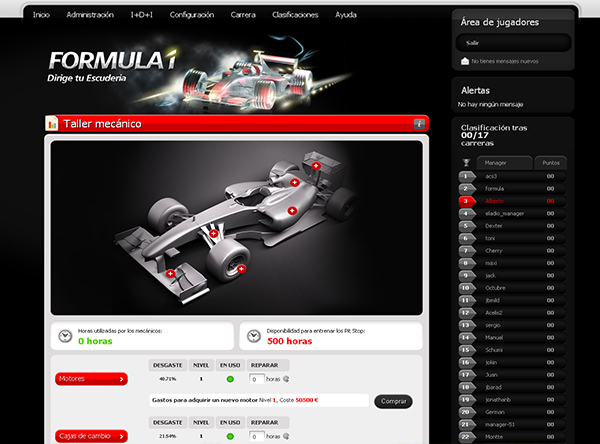Open the Clasificaciones menu

tap(295, 15)
